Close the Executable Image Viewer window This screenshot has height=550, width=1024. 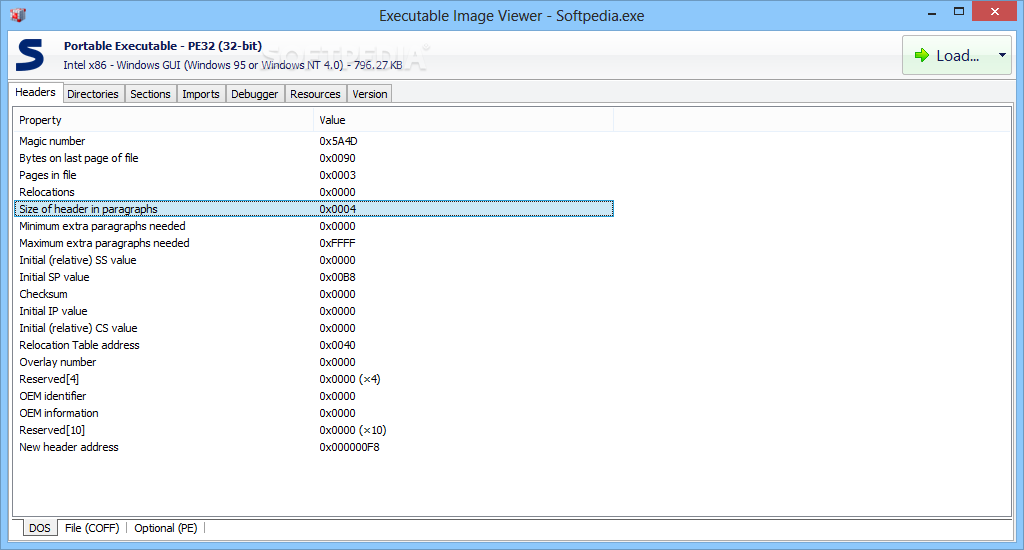click(x=995, y=12)
